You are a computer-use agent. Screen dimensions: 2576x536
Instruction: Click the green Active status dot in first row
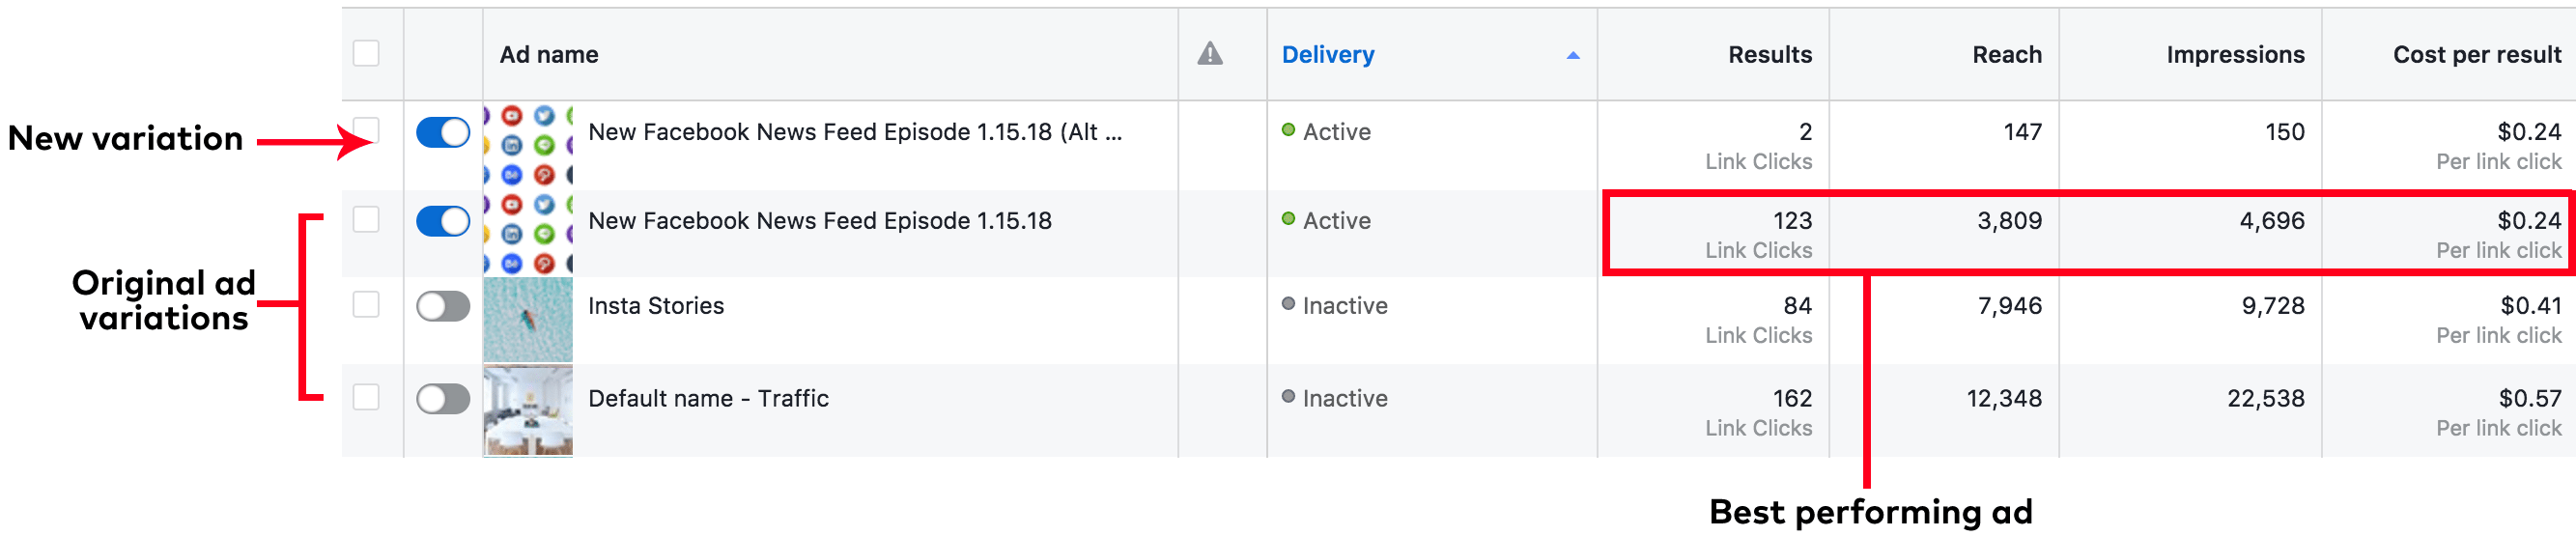point(1288,130)
